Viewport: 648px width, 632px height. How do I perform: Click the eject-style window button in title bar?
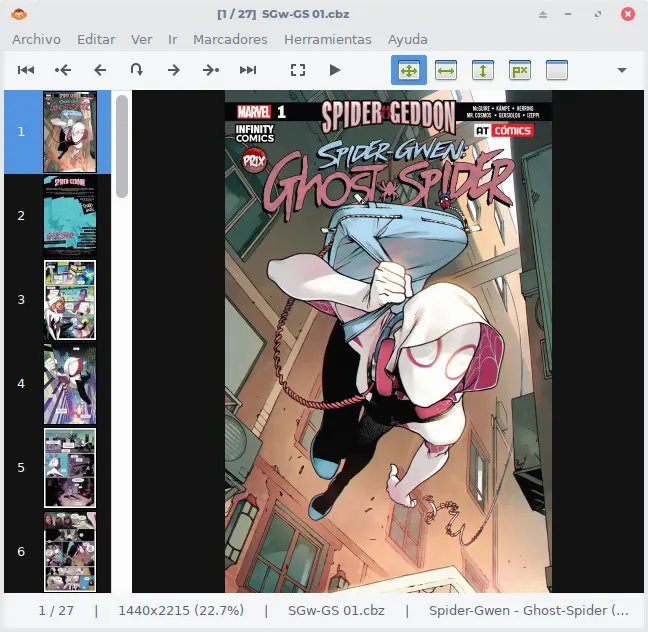click(543, 14)
